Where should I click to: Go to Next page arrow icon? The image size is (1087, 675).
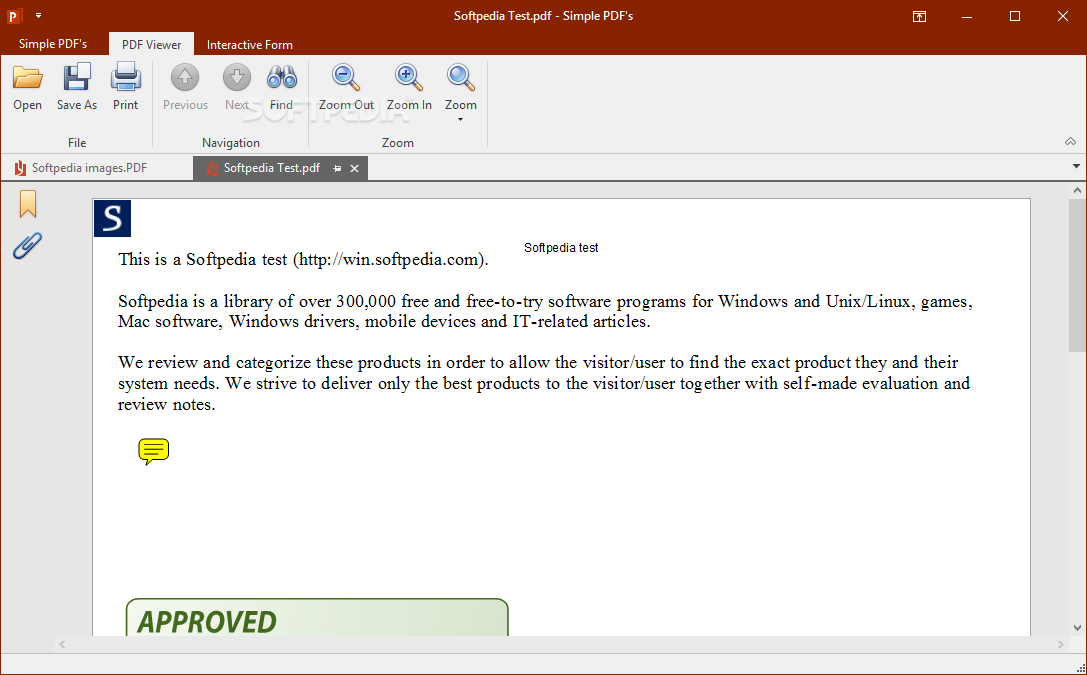pyautogui.click(x=236, y=77)
